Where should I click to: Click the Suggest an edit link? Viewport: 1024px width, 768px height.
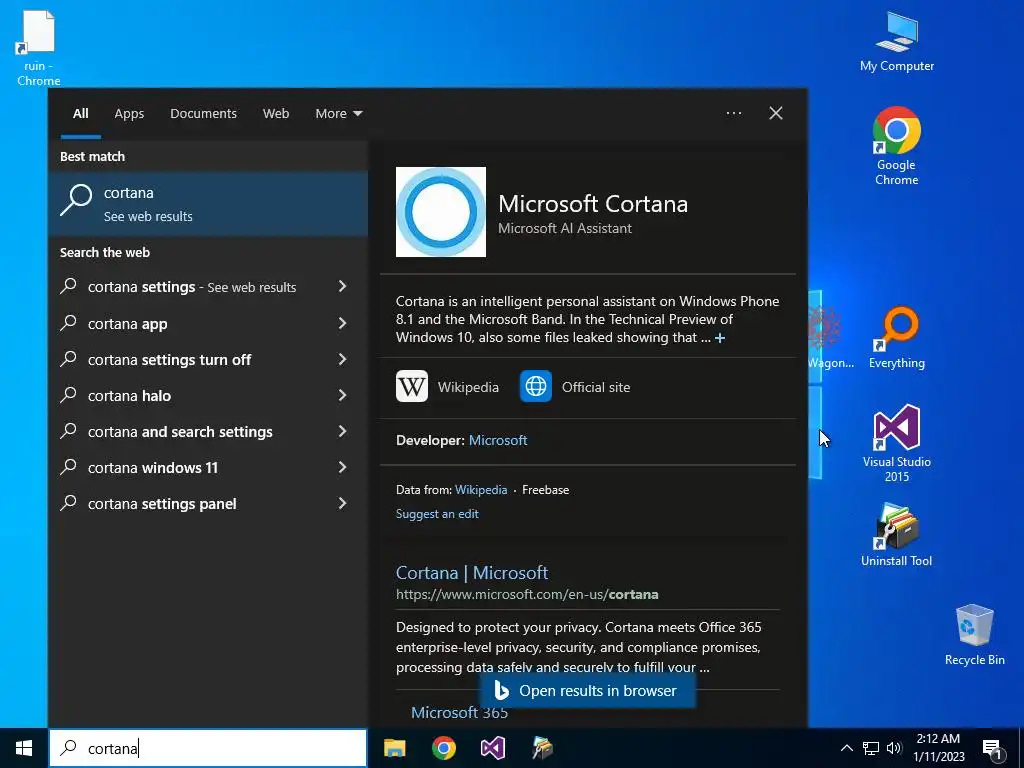[x=437, y=514]
